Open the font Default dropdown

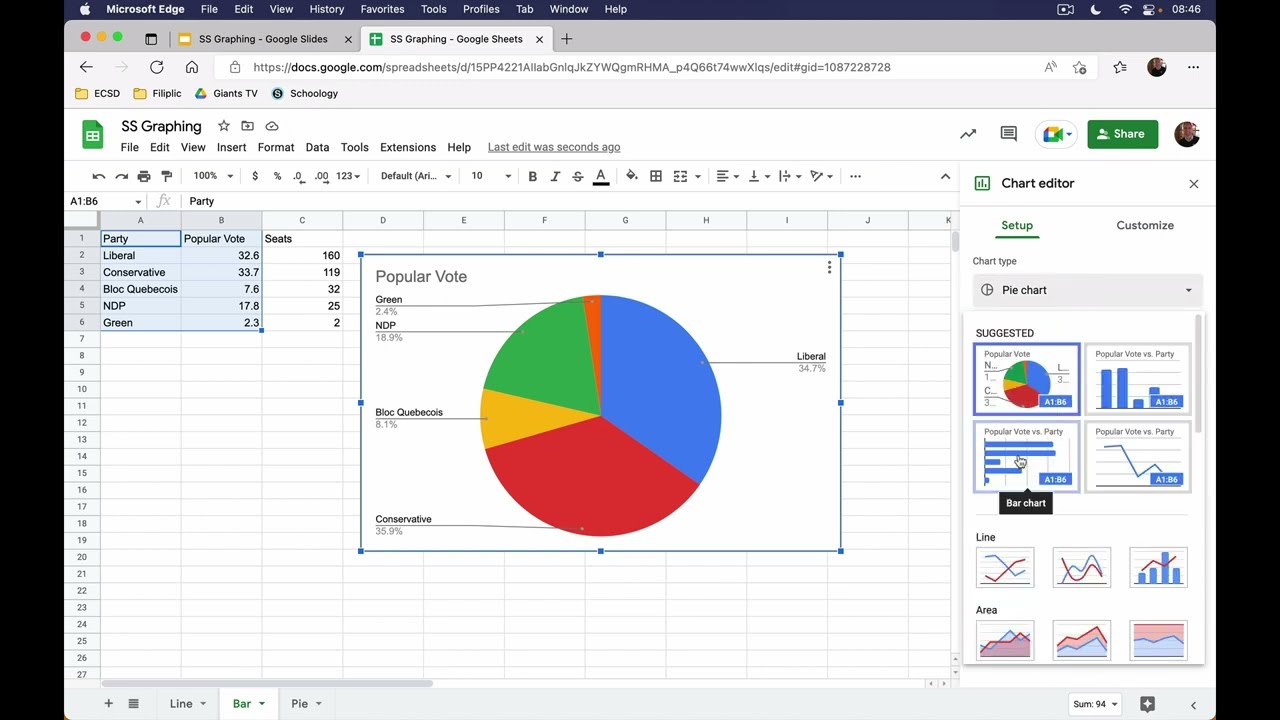[416, 176]
